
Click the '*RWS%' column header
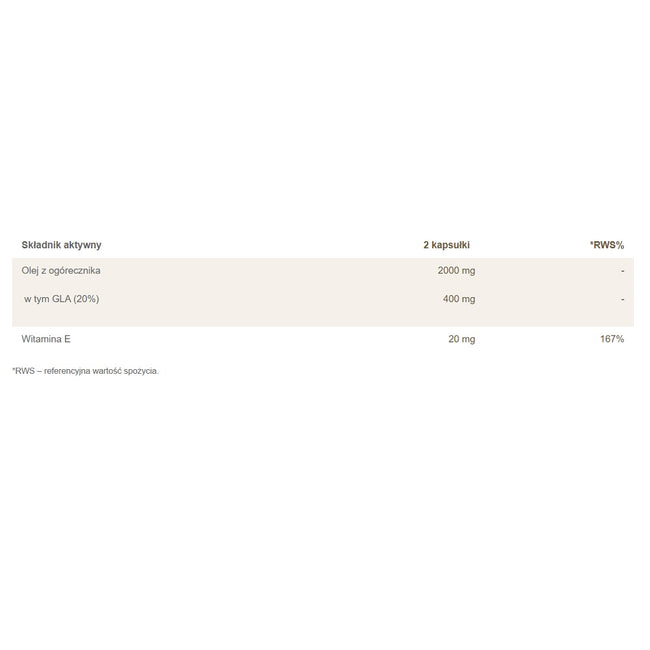click(x=607, y=245)
